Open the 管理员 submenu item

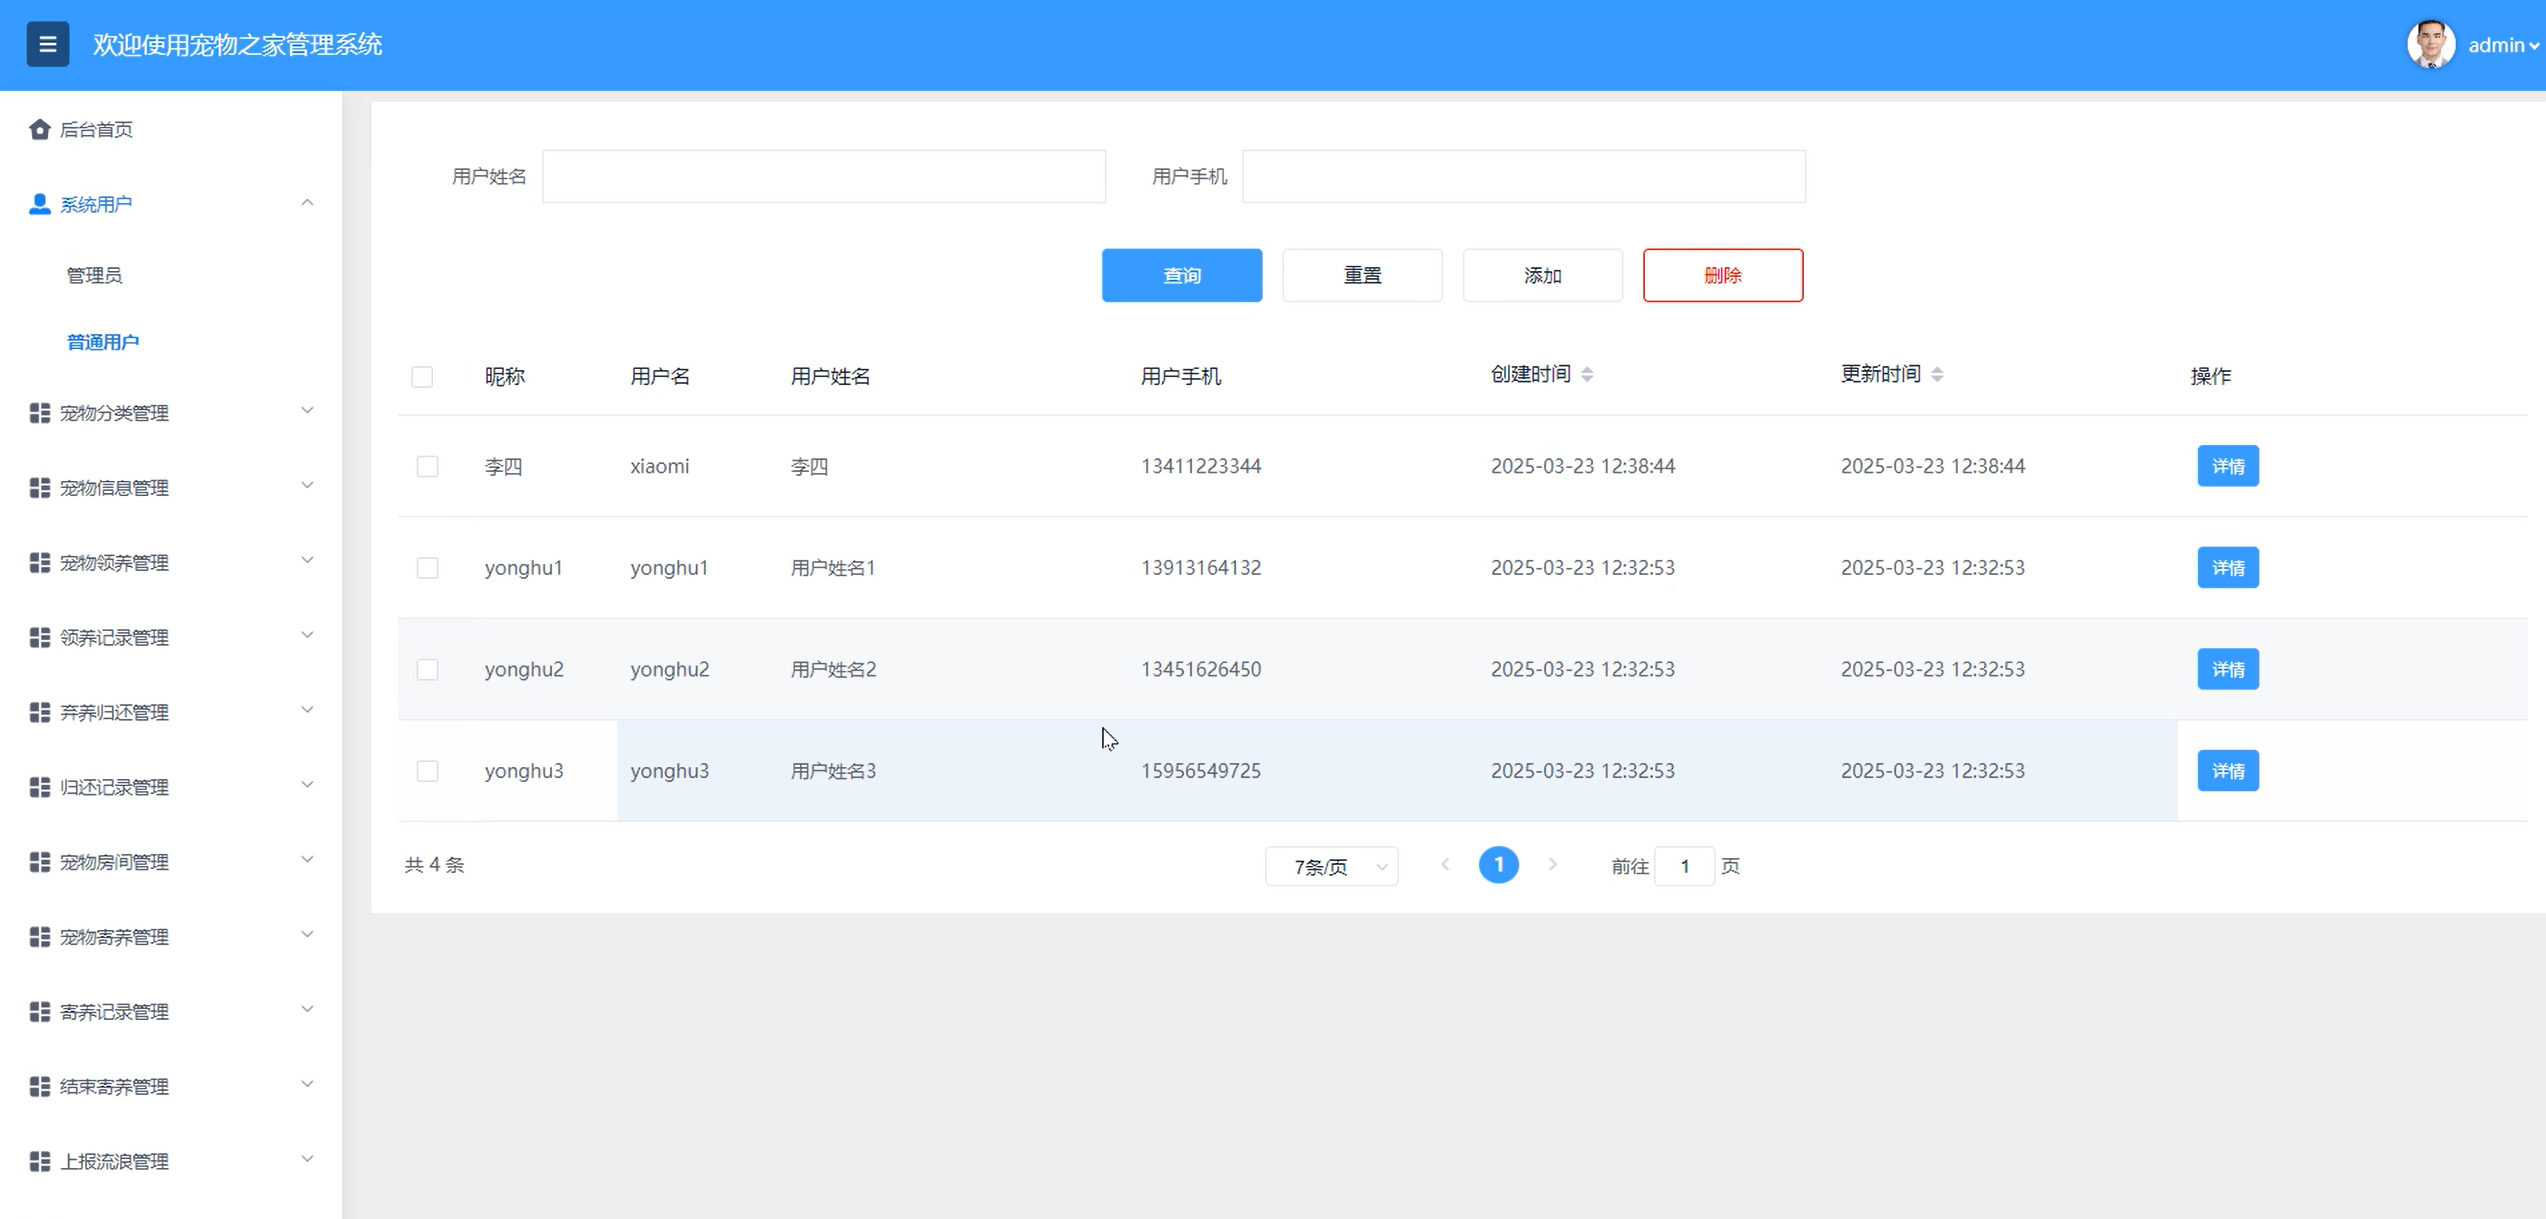point(94,275)
